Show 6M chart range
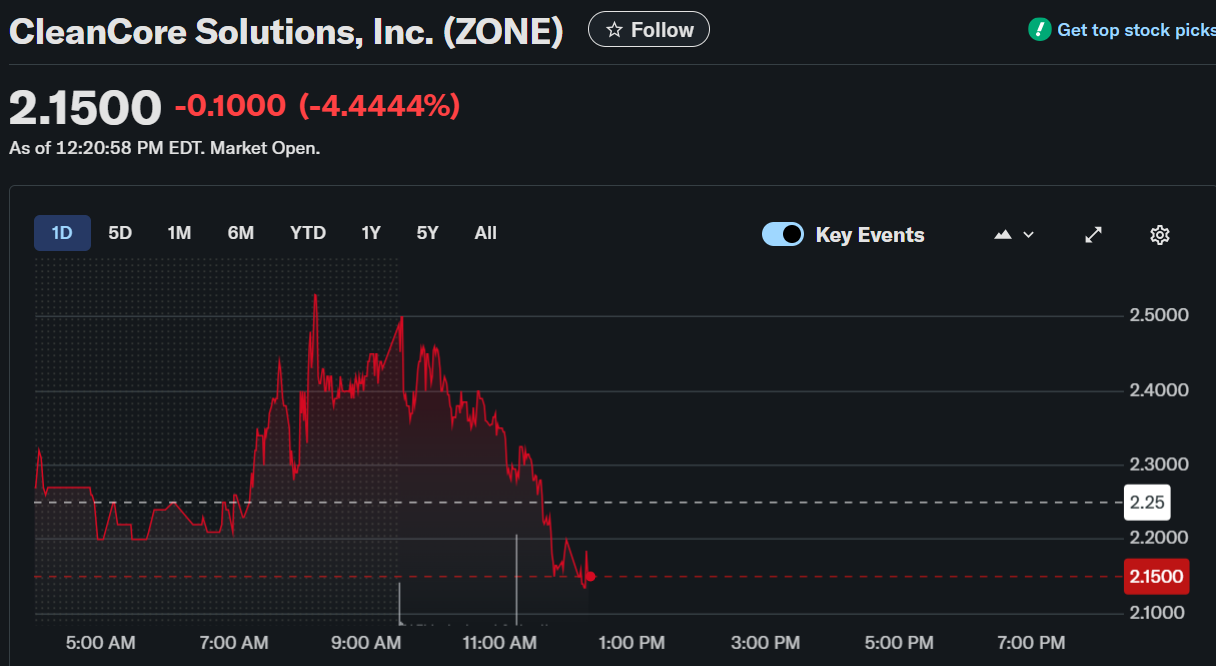 coord(241,233)
